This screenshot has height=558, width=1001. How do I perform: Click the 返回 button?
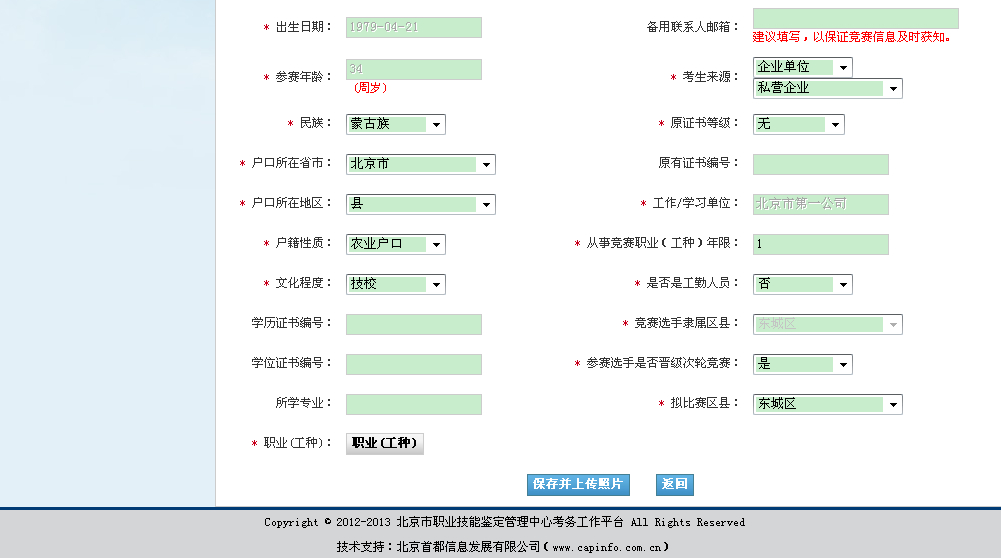pyautogui.click(x=674, y=484)
